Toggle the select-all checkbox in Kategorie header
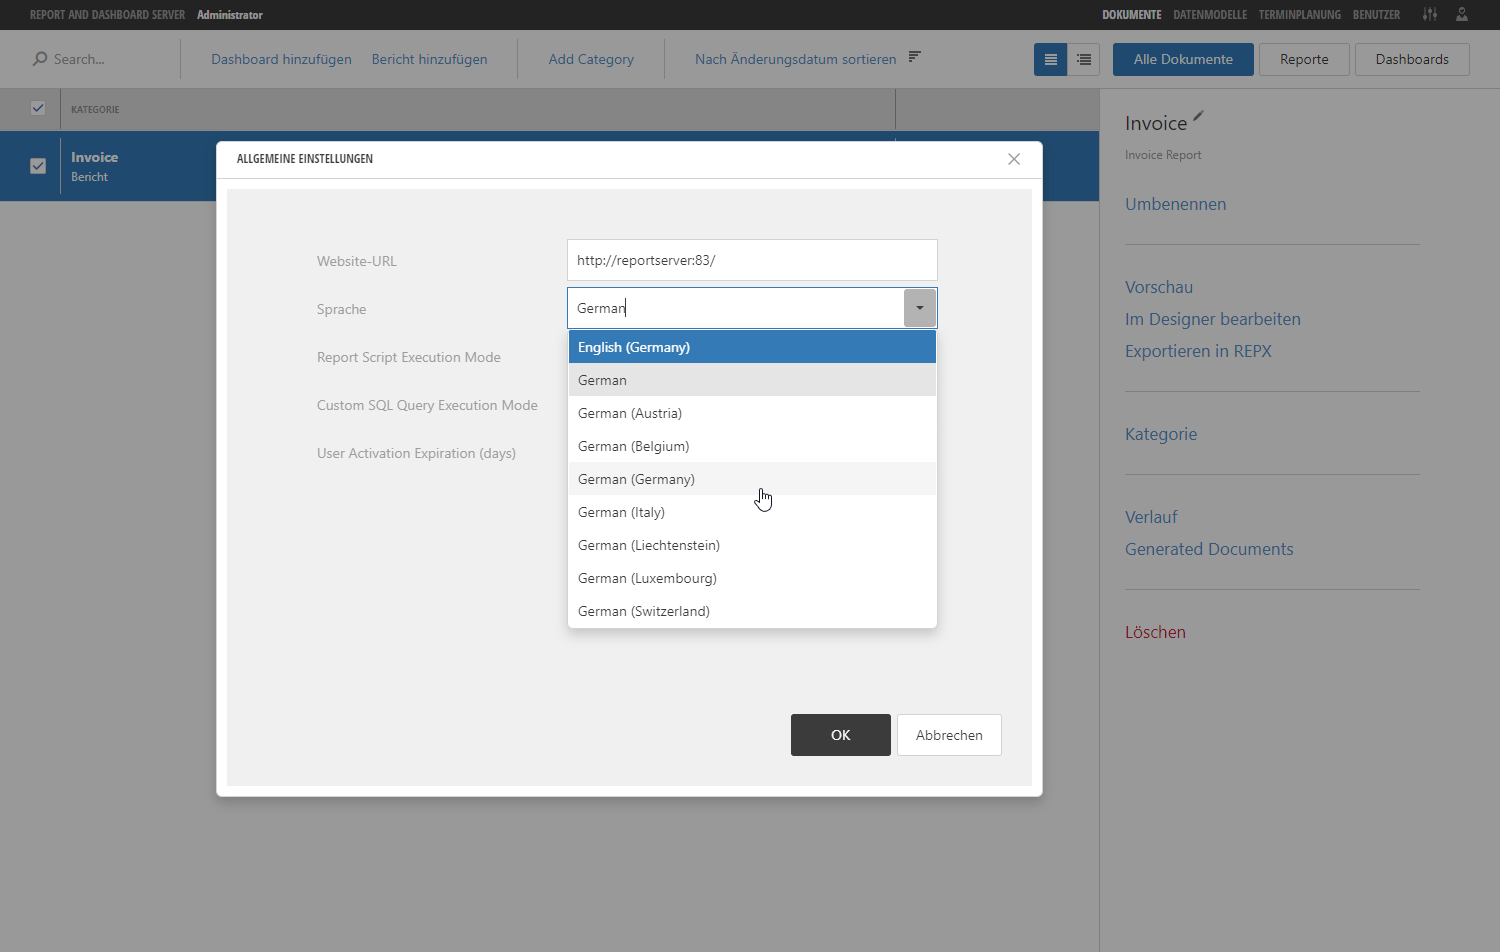Image resolution: width=1500 pixels, height=952 pixels. (x=38, y=108)
